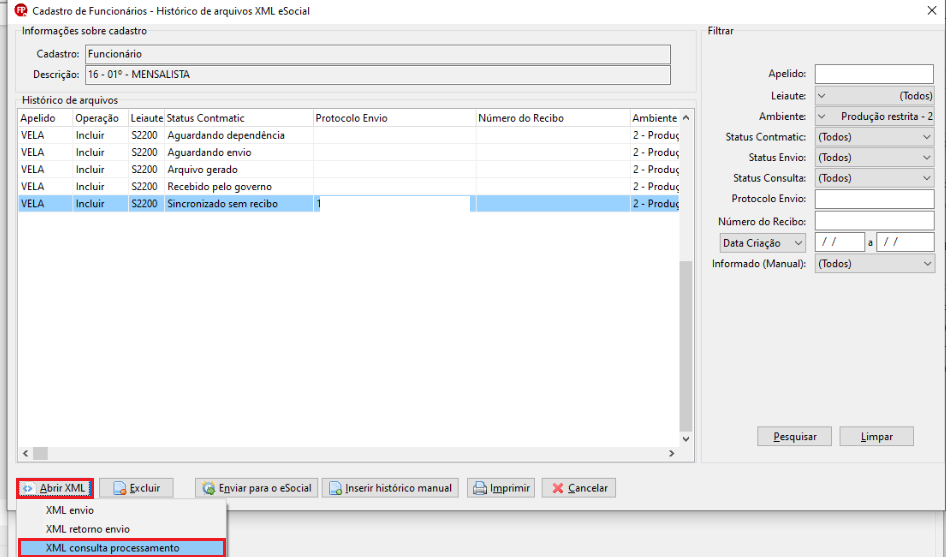Click the start date field for Data Criação
The width and height of the screenshot is (946, 557).
coord(840,243)
